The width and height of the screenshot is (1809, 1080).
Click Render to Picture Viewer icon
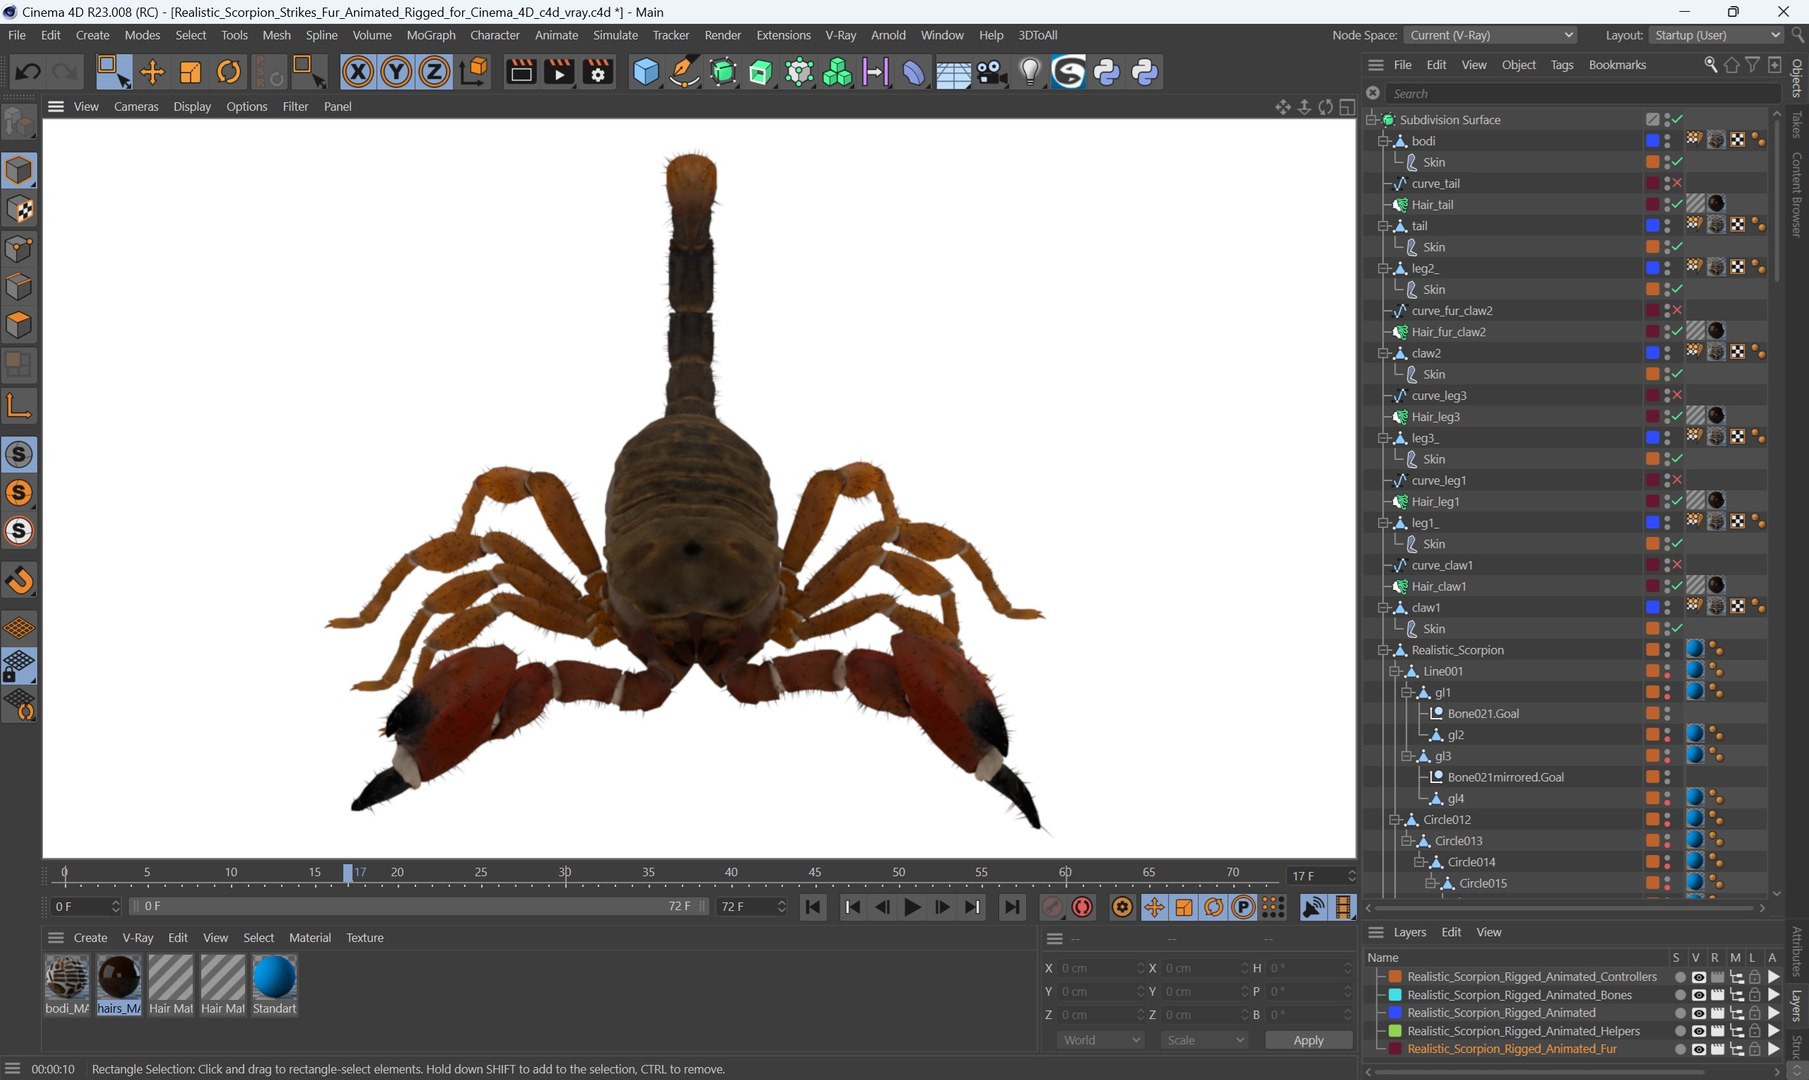559,72
